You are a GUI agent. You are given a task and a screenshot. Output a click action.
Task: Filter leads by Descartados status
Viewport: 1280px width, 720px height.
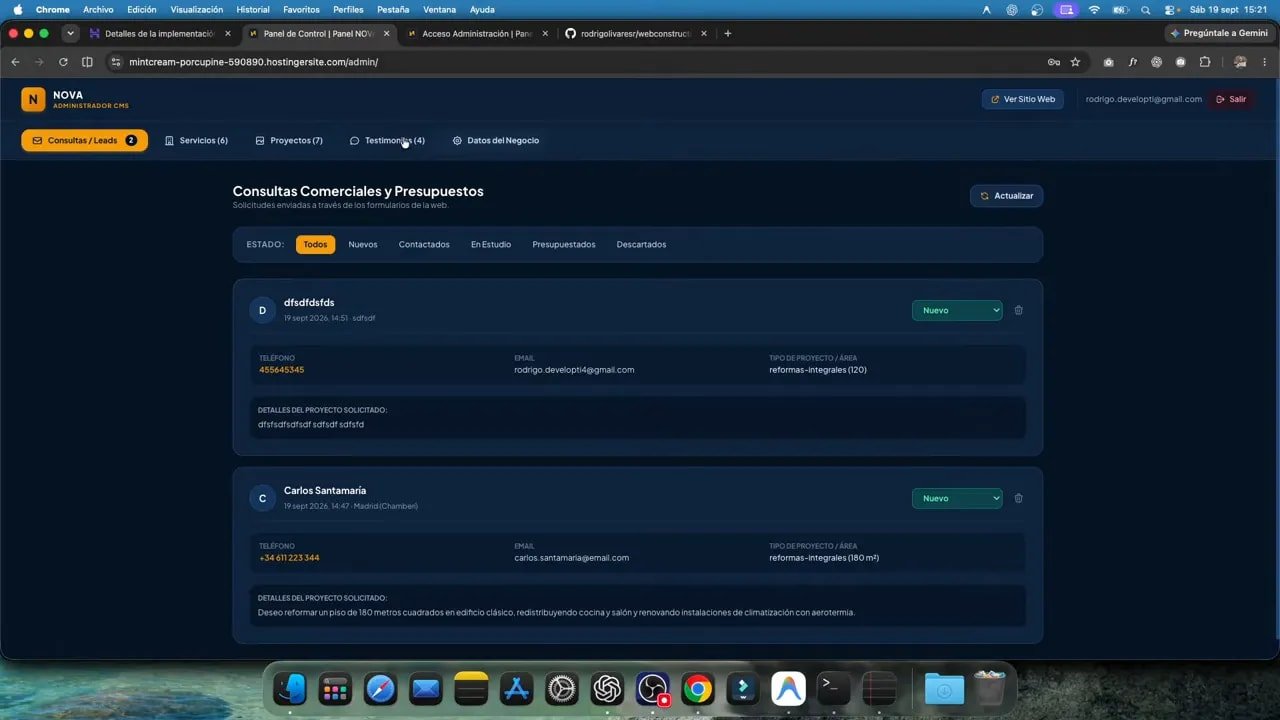coord(641,244)
